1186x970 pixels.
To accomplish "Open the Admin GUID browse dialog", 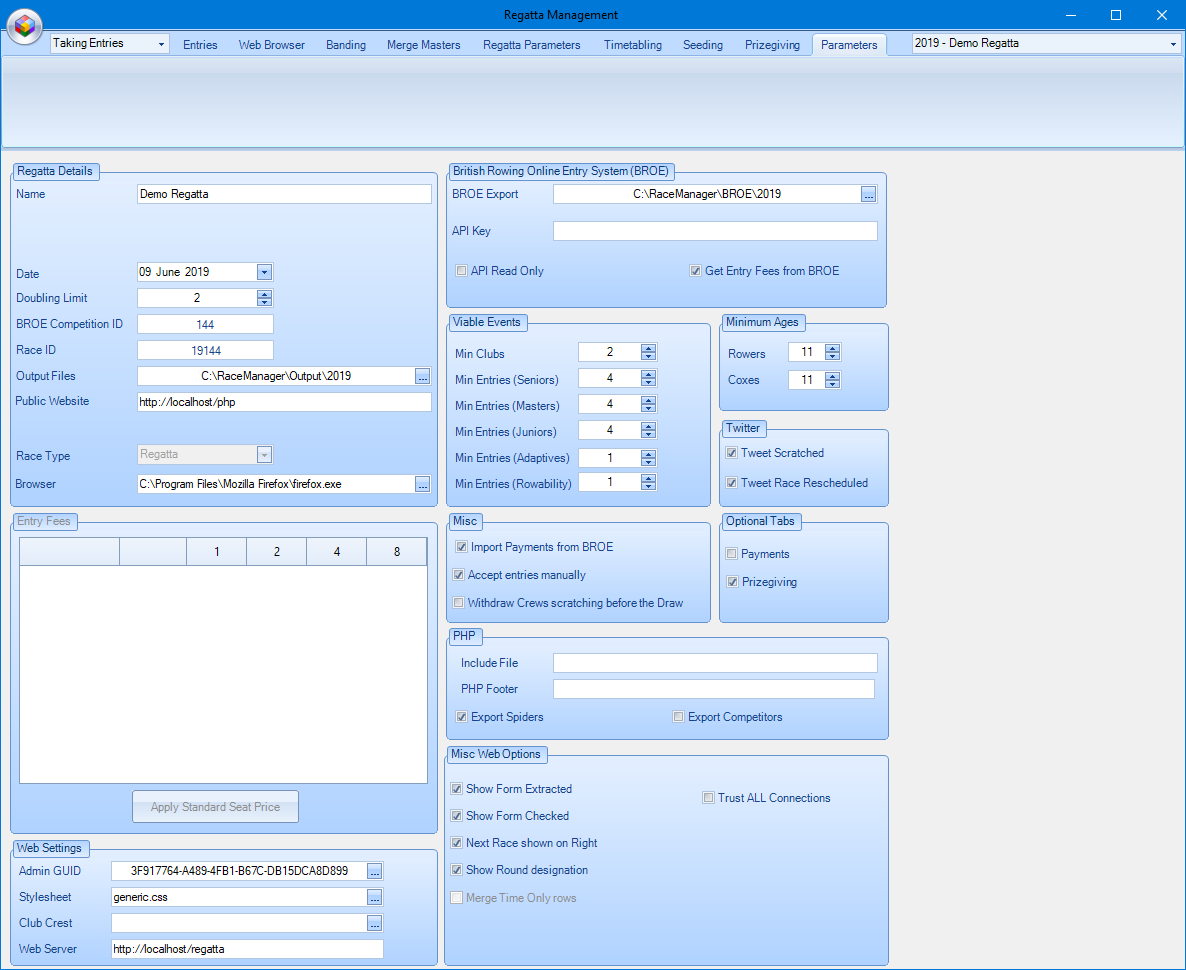I will tap(374, 871).
